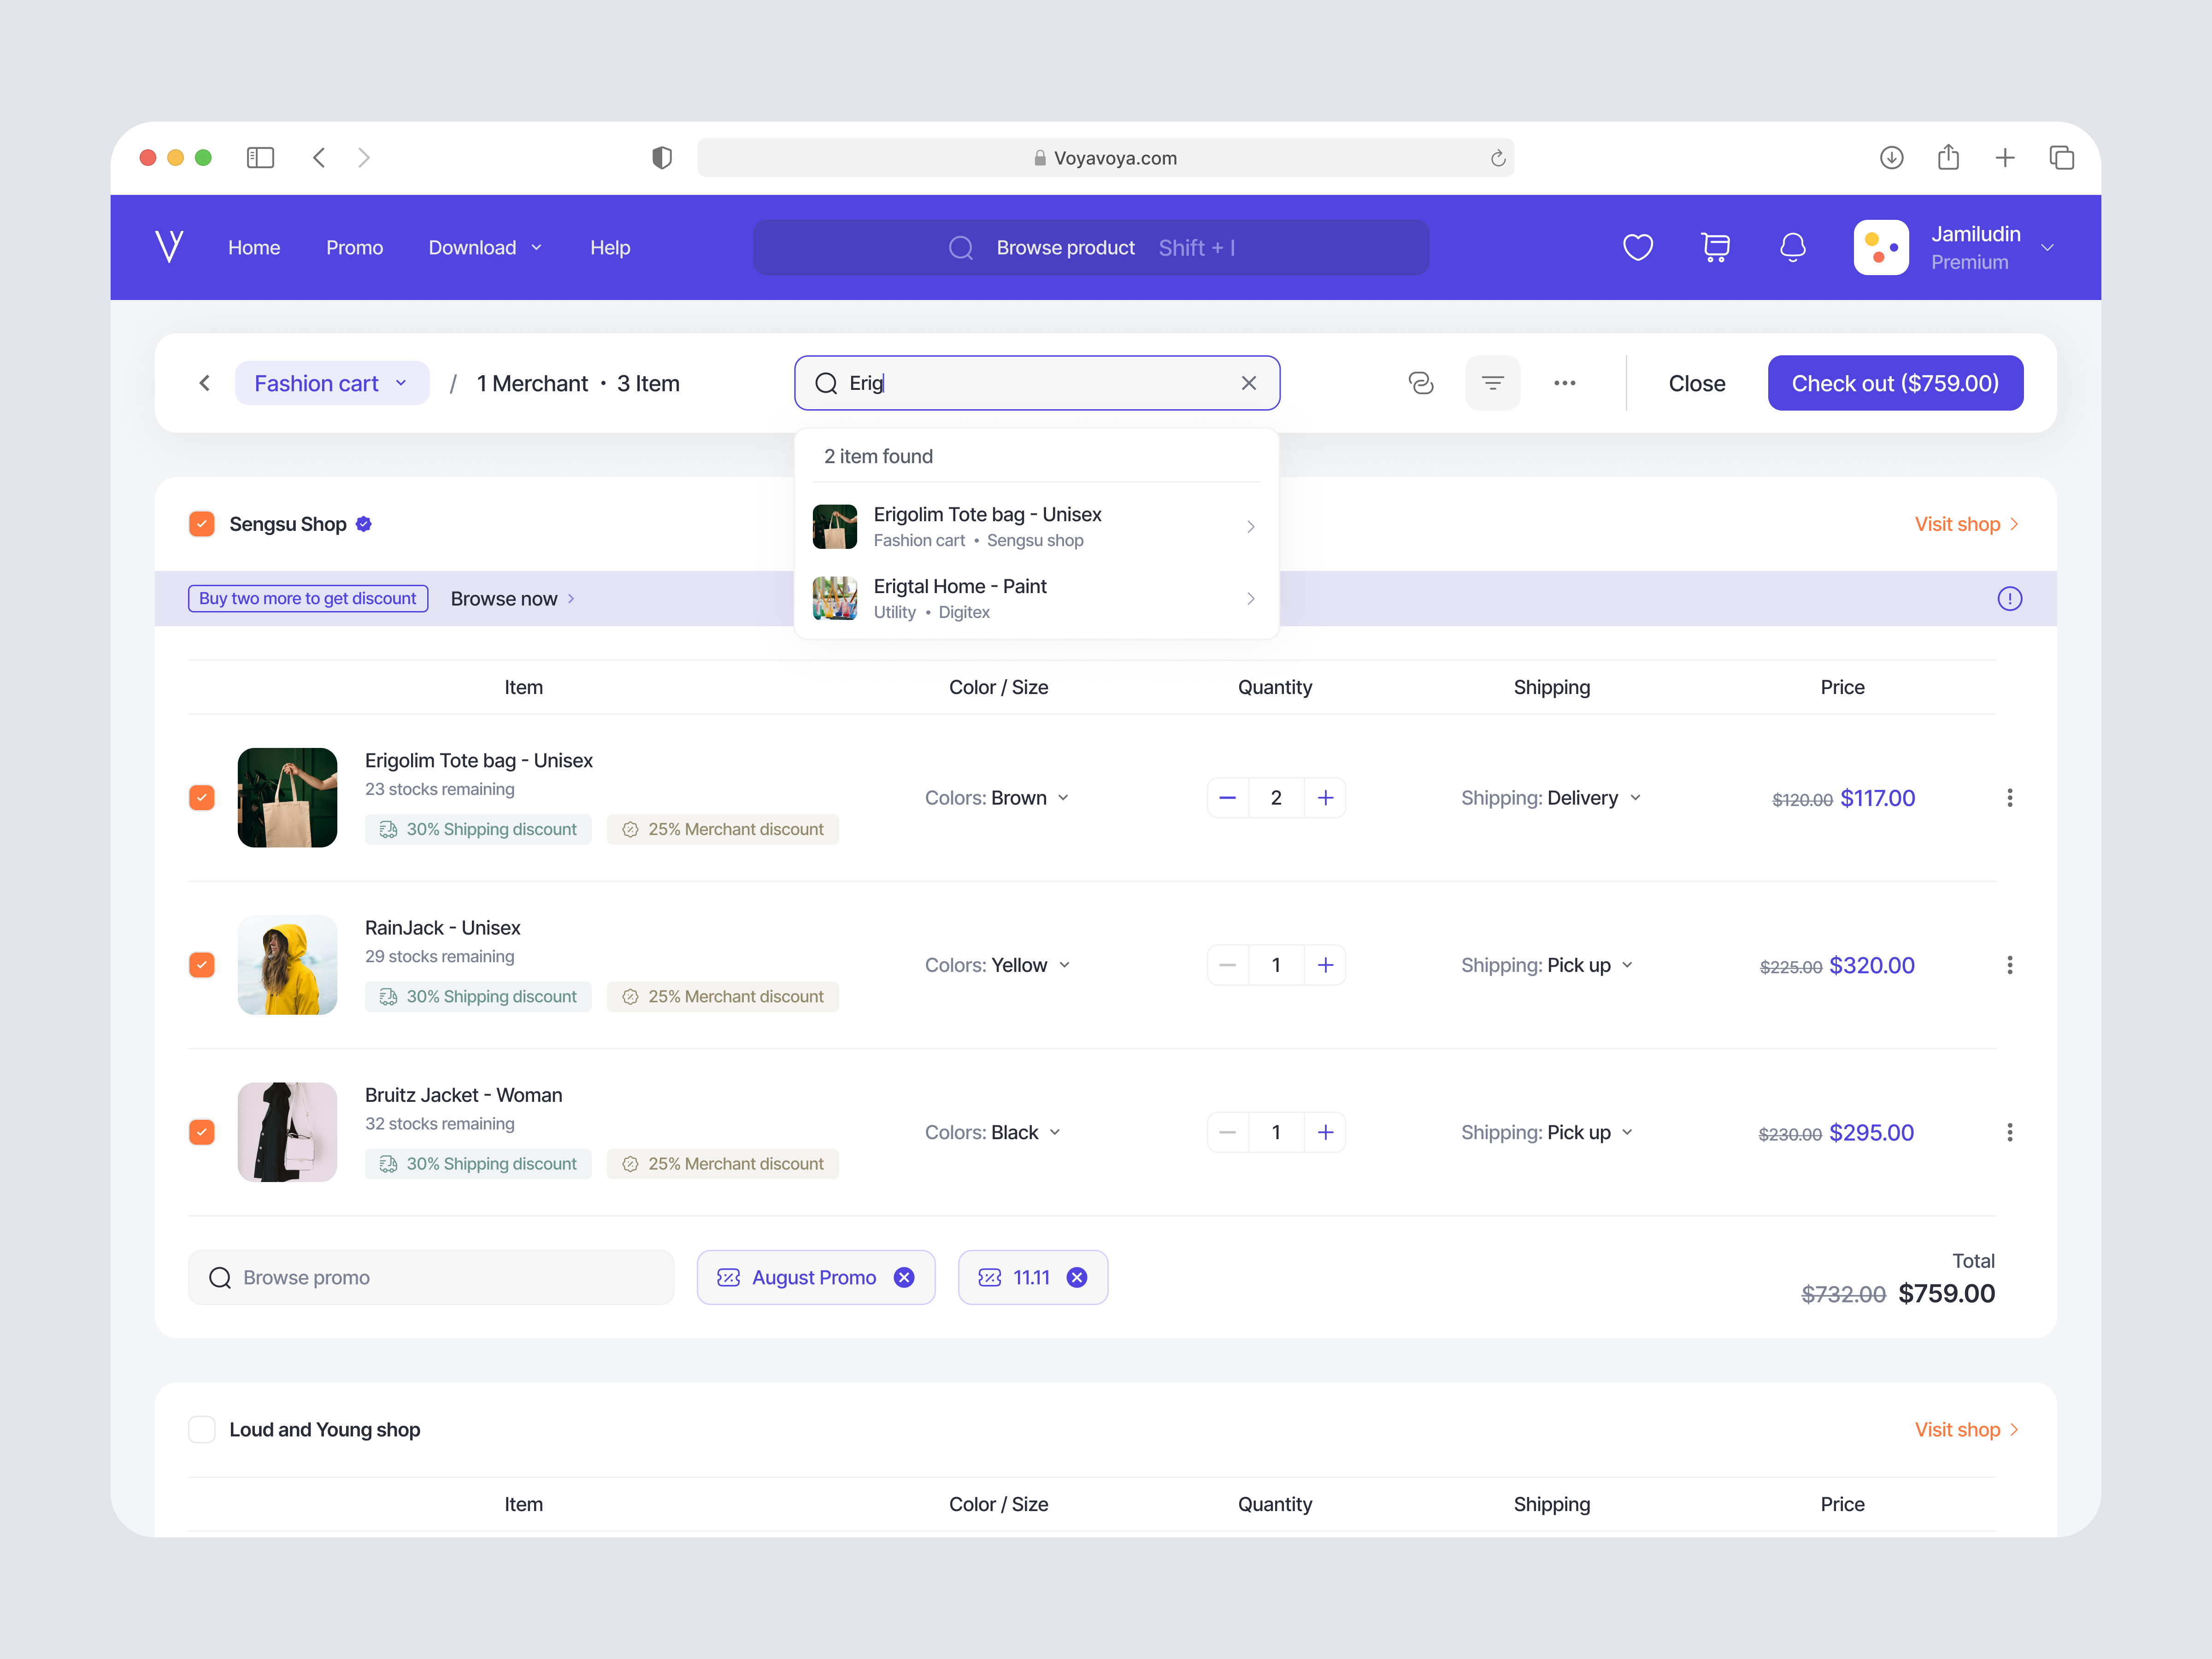Remove the 11.11 promo chip
Screen dimensions: 2212x1659
pos(1077,1277)
